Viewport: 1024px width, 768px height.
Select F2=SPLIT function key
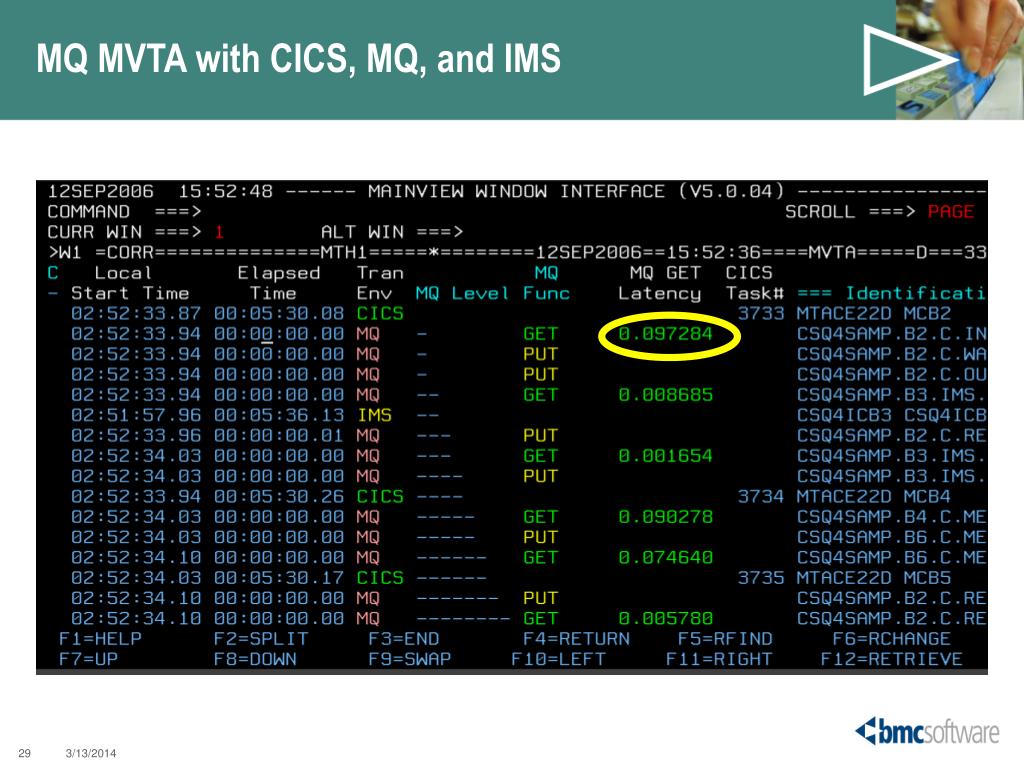pos(261,639)
